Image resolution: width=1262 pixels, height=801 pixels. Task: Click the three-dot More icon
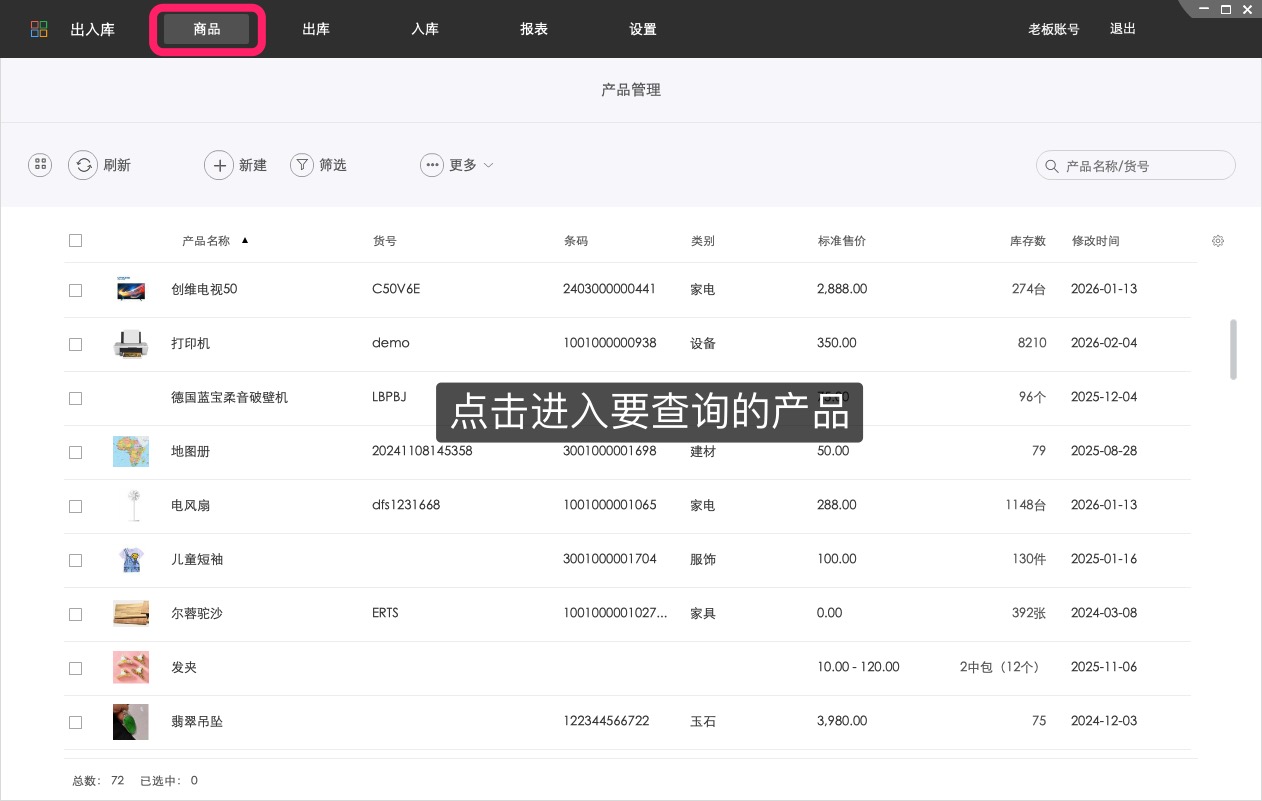click(x=432, y=165)
